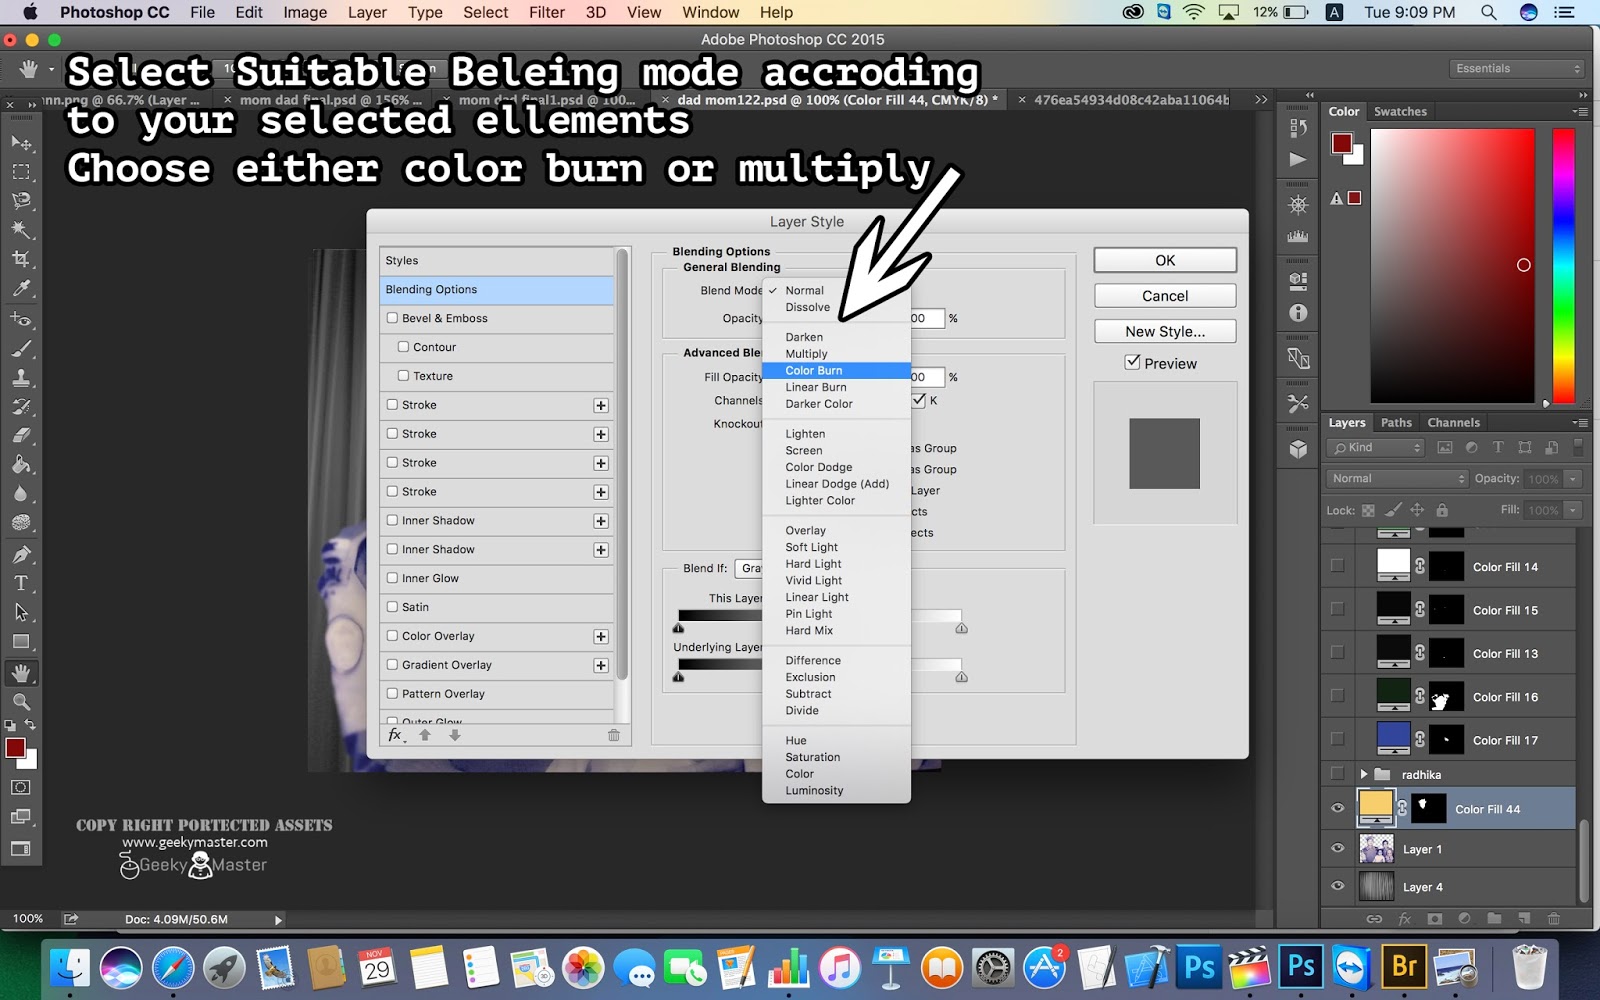
Task: Select the Horizontal Type tool
Action: 21,583
